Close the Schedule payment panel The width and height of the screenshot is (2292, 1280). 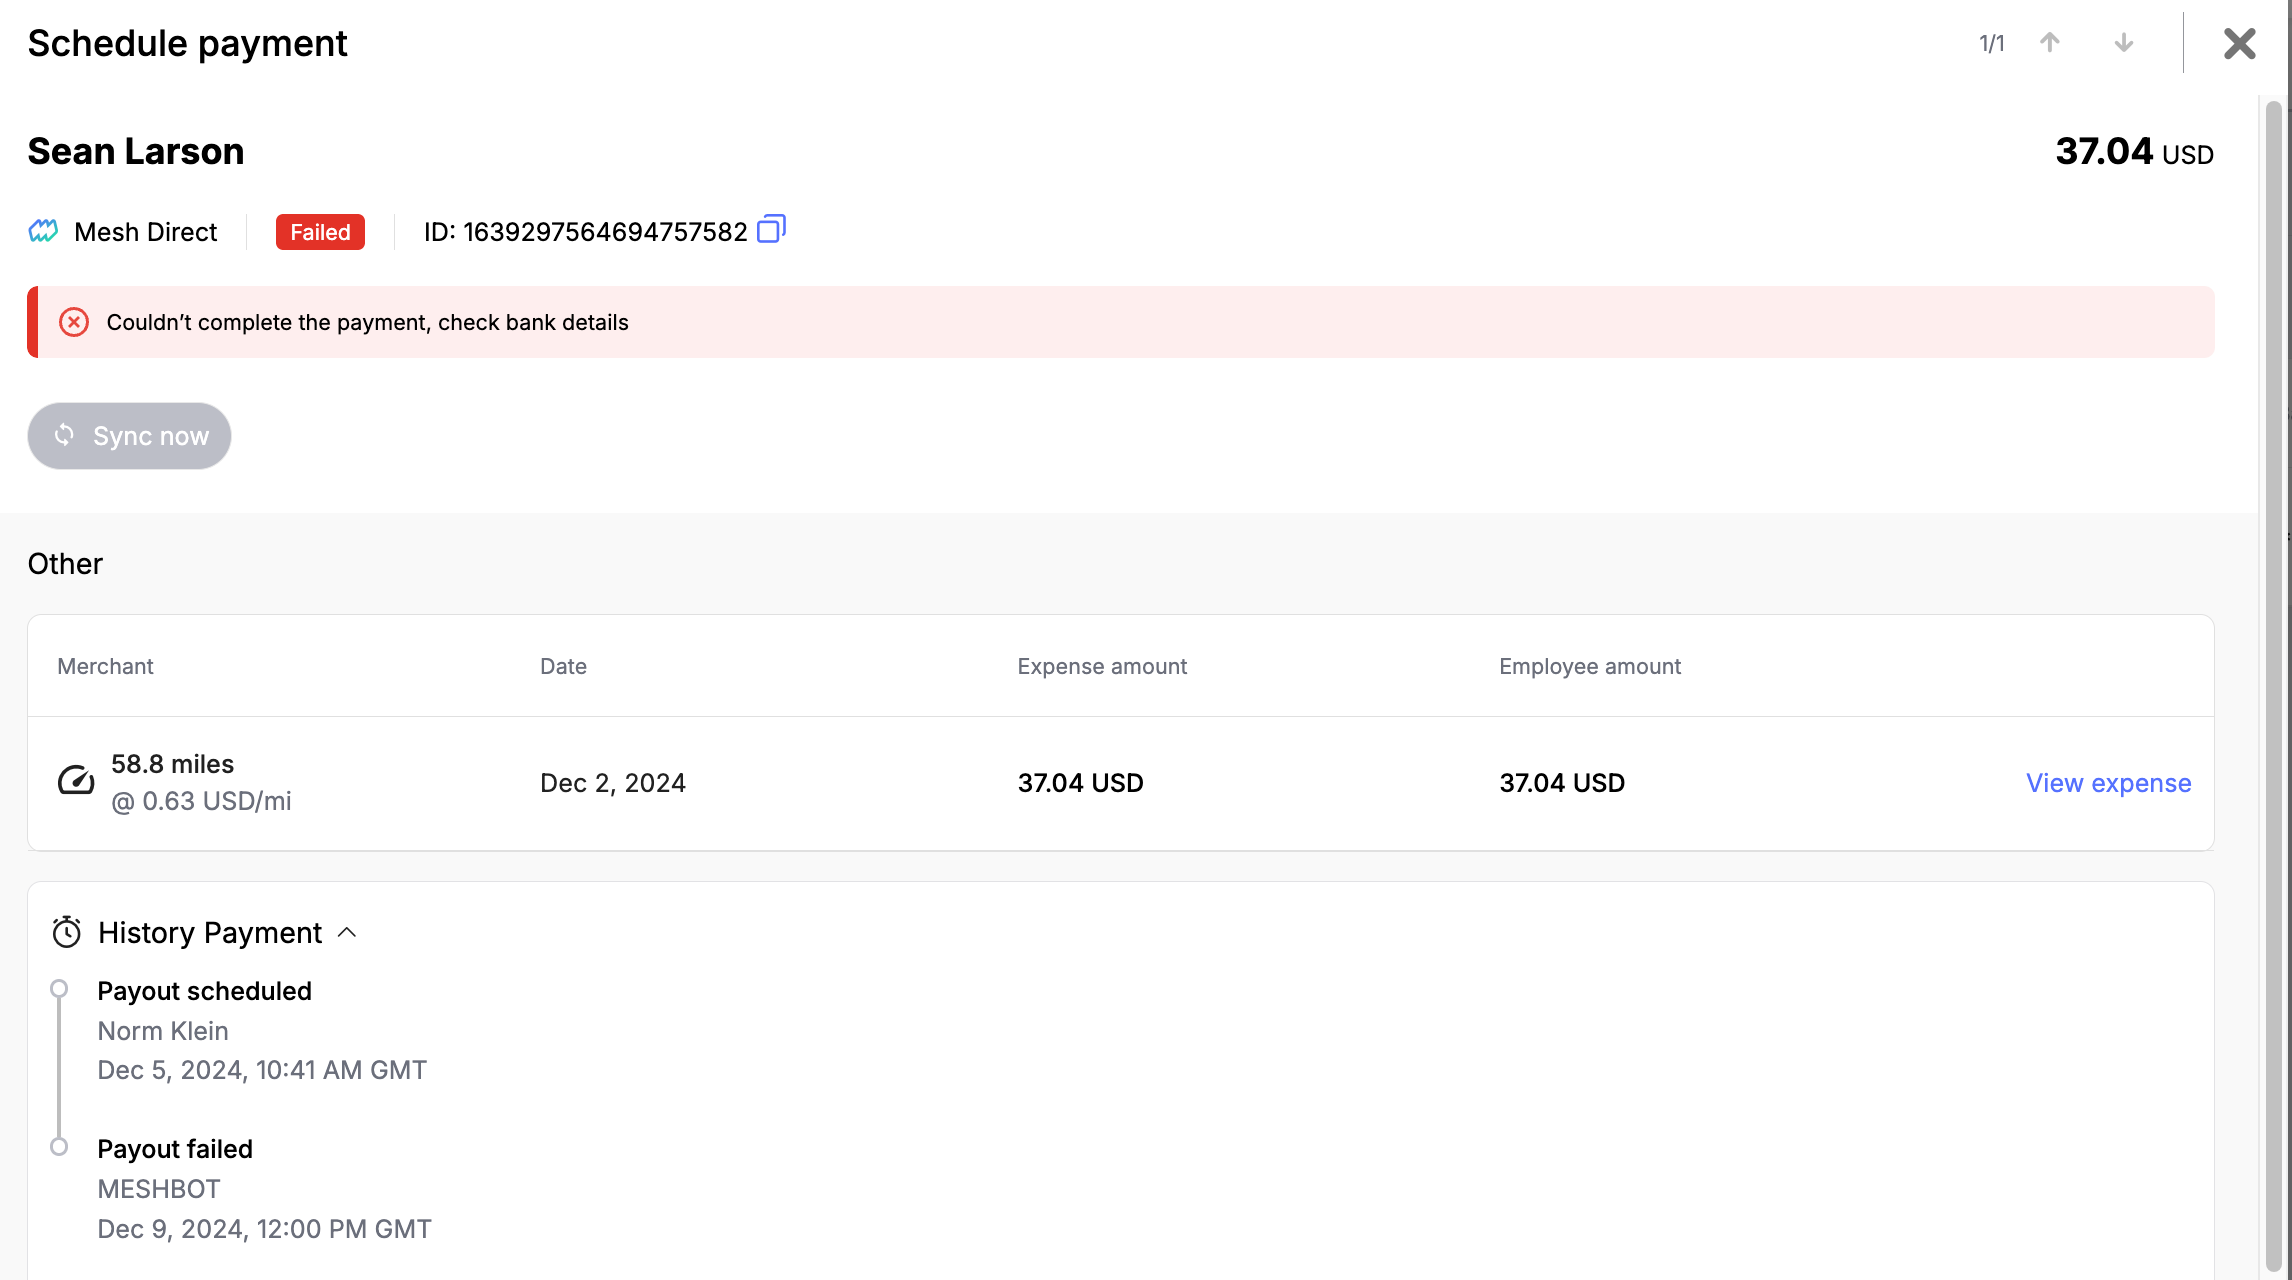(x=2239, y=43)
